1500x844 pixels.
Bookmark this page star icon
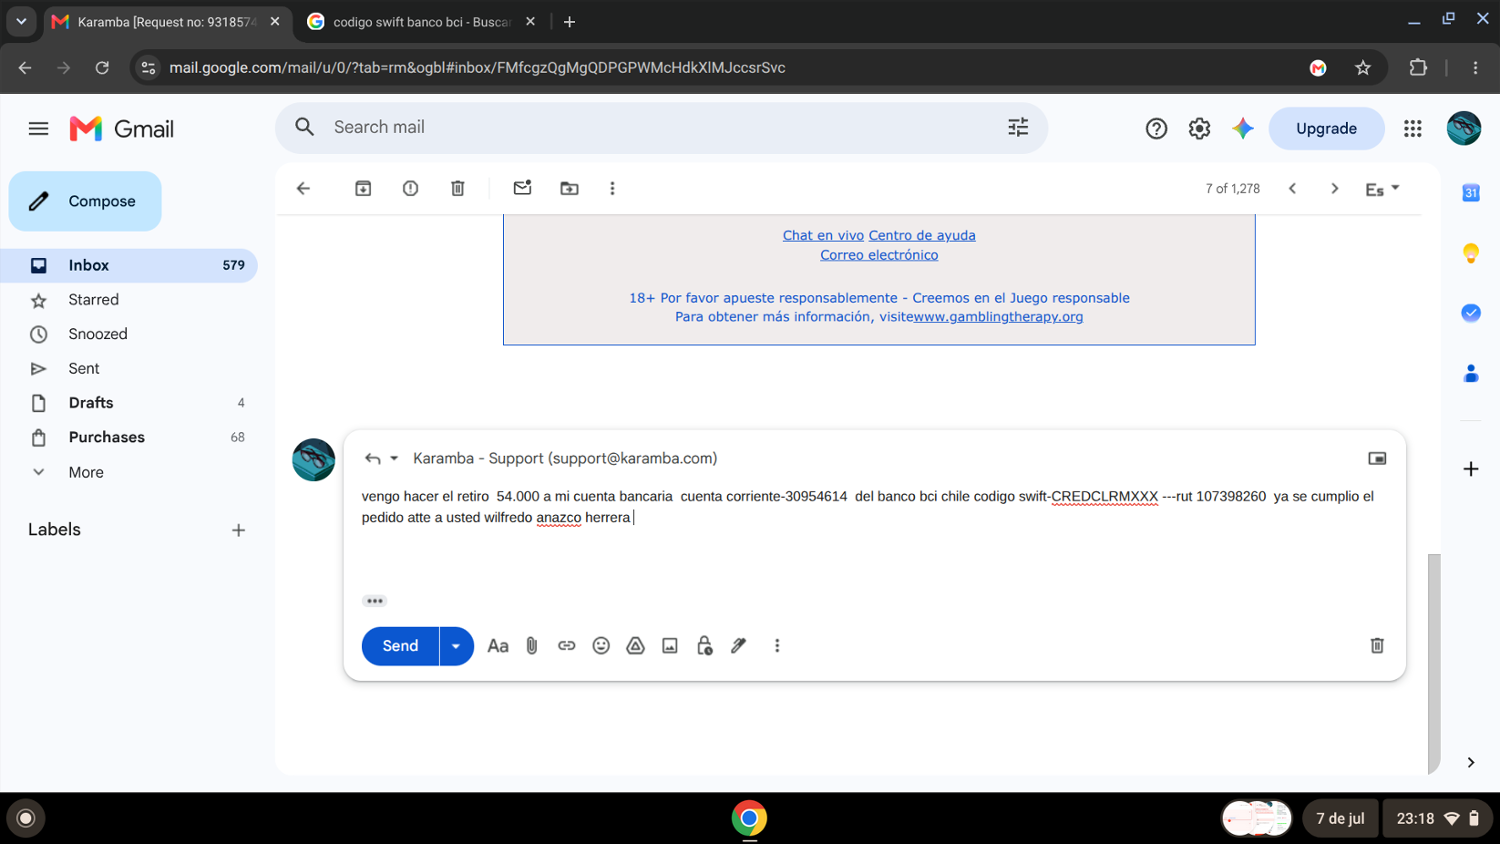click(x=1362, y=68)
